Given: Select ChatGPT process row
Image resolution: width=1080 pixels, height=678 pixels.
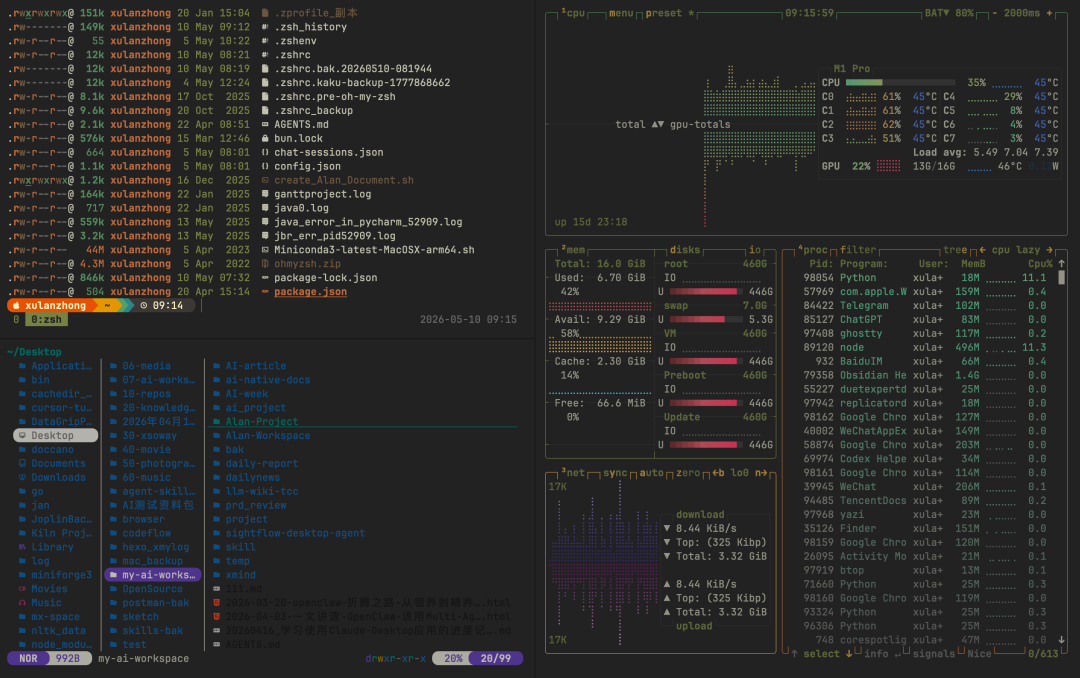Looking at the screenshot, I should point(924,319).
